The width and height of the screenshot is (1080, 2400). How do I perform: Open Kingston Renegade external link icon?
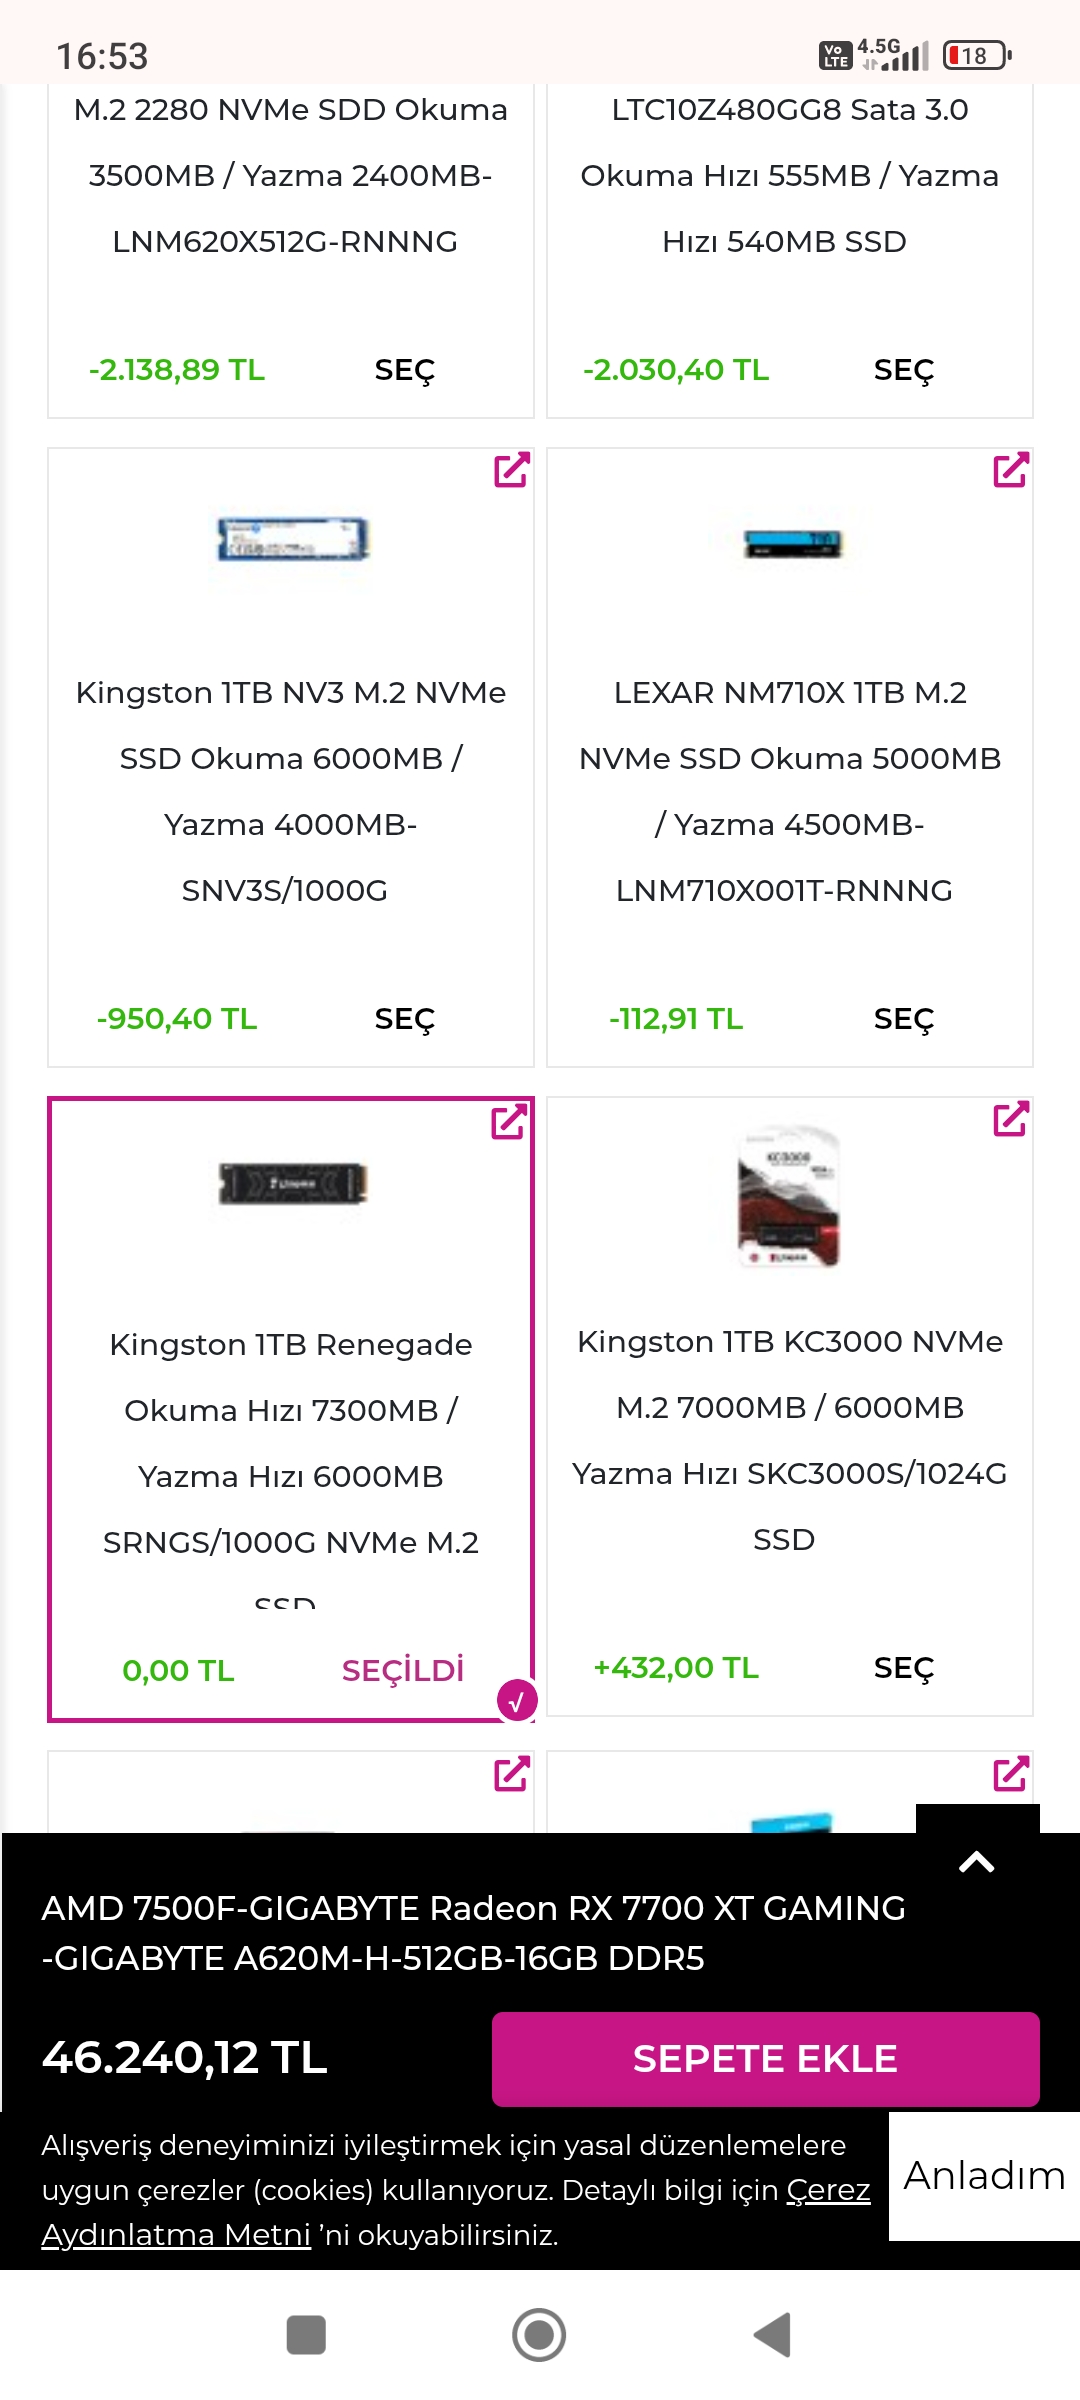(x=509, y=1121)
